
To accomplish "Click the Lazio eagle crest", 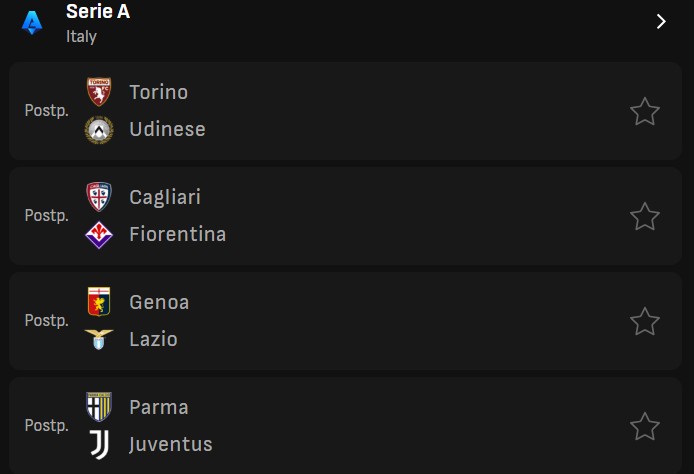I will [99, 339].
